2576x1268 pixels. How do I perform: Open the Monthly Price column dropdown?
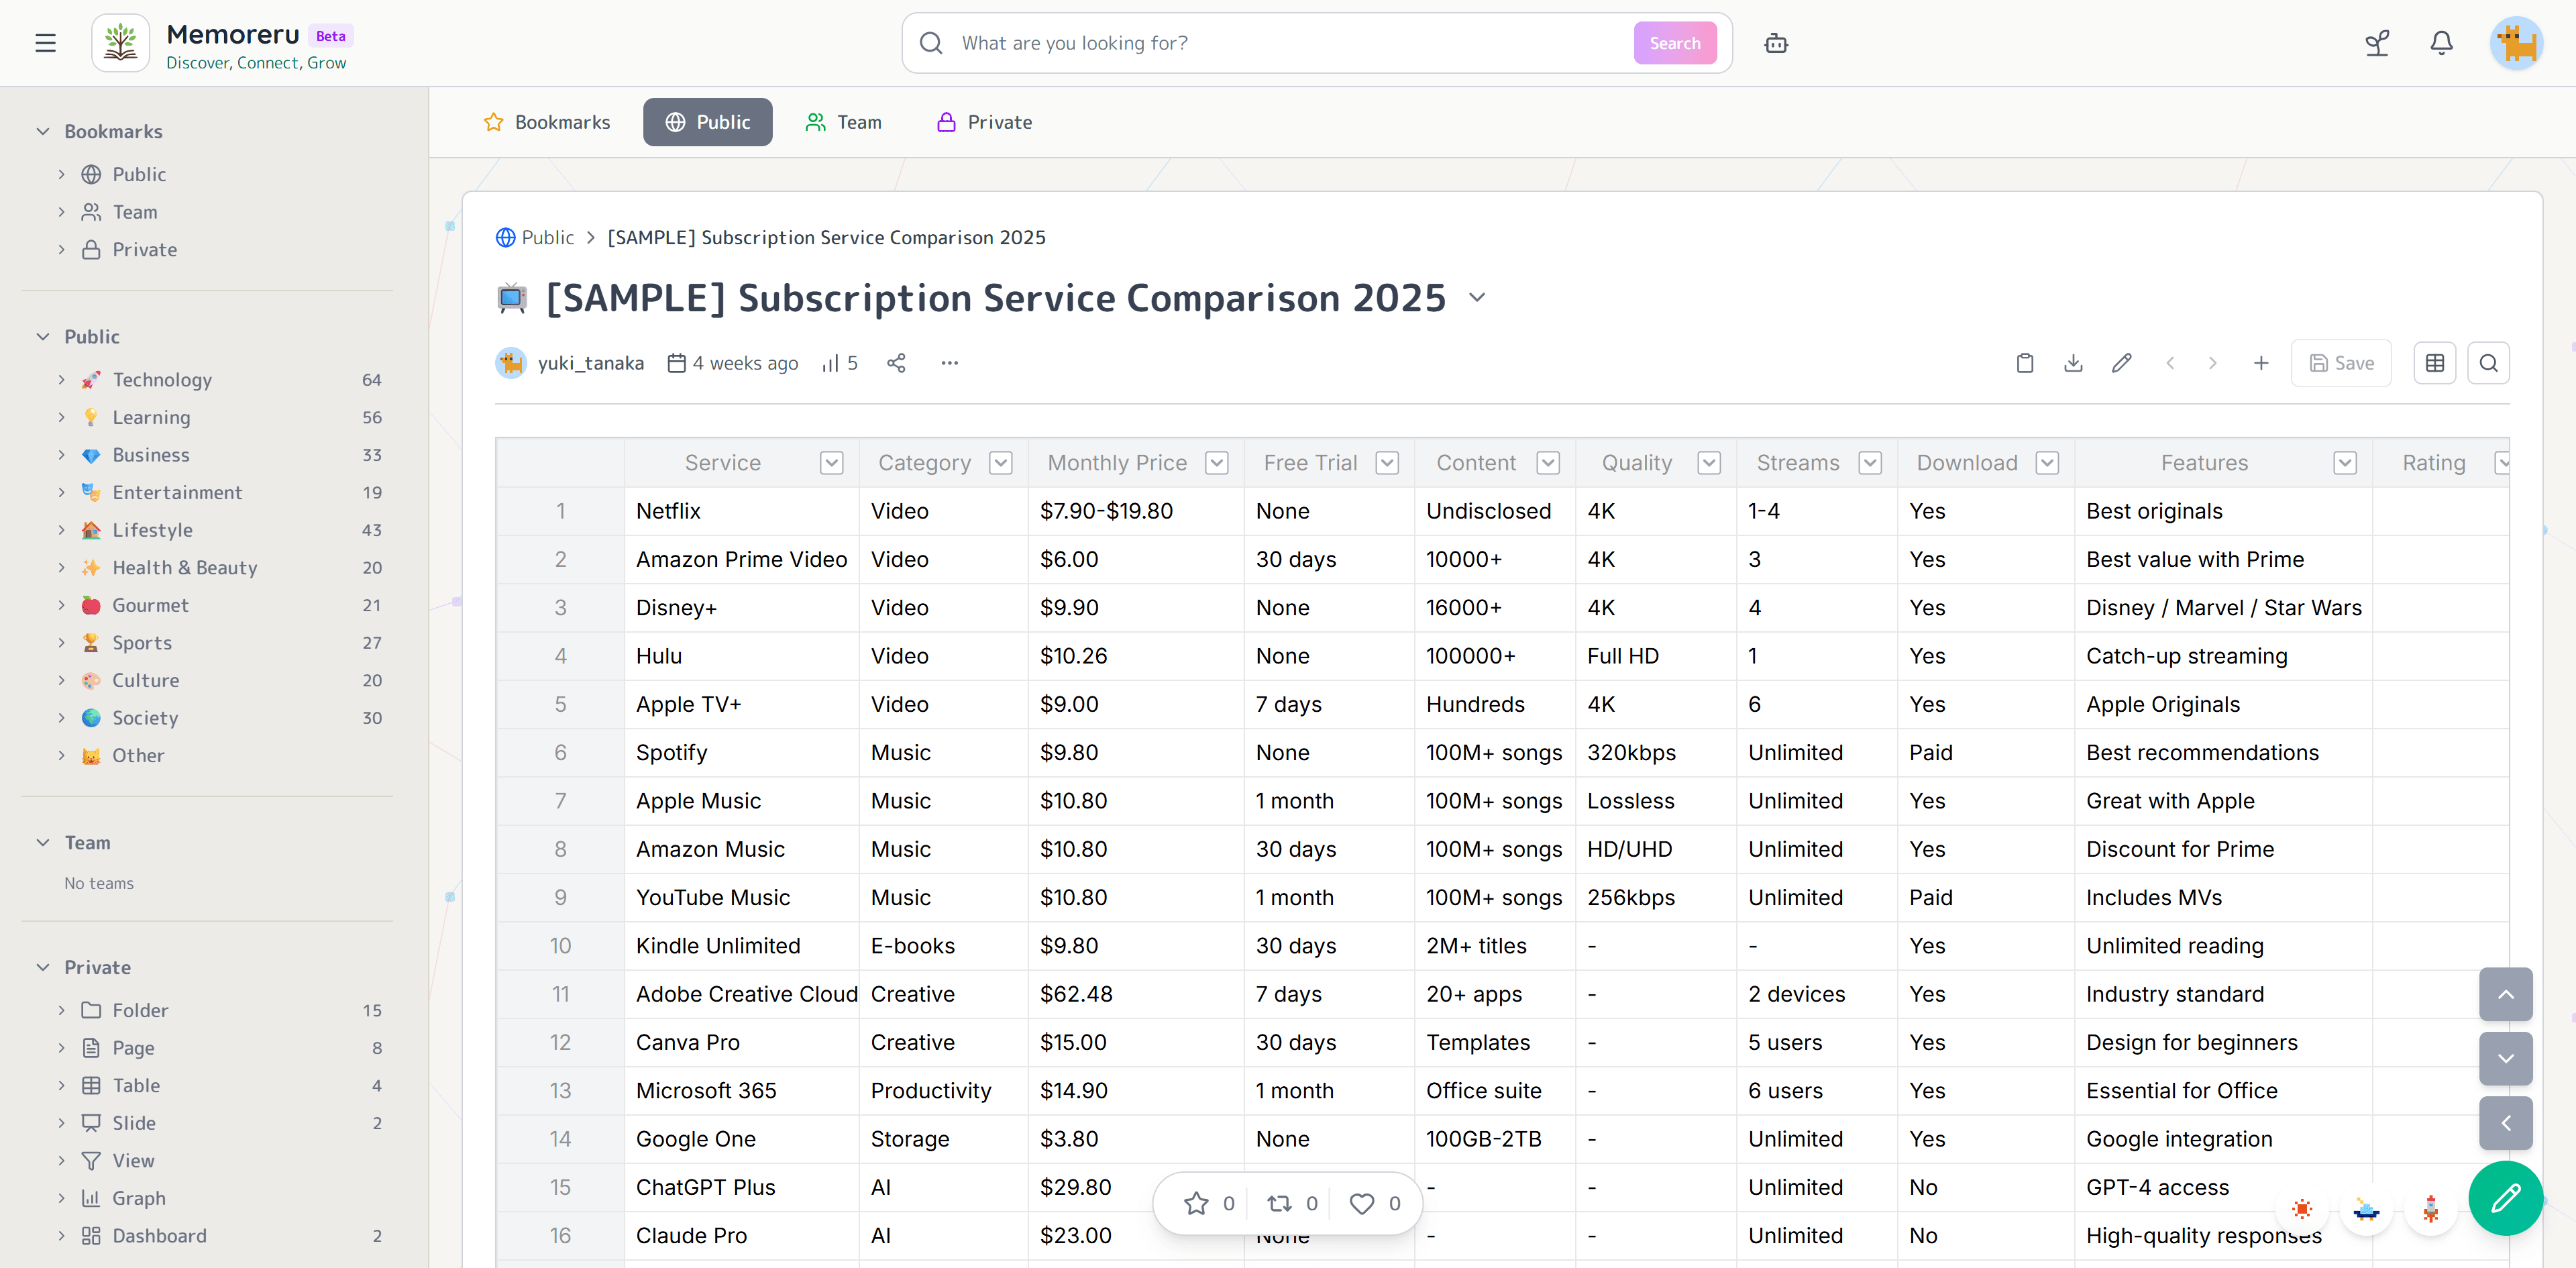click(x=1216, y=463)
